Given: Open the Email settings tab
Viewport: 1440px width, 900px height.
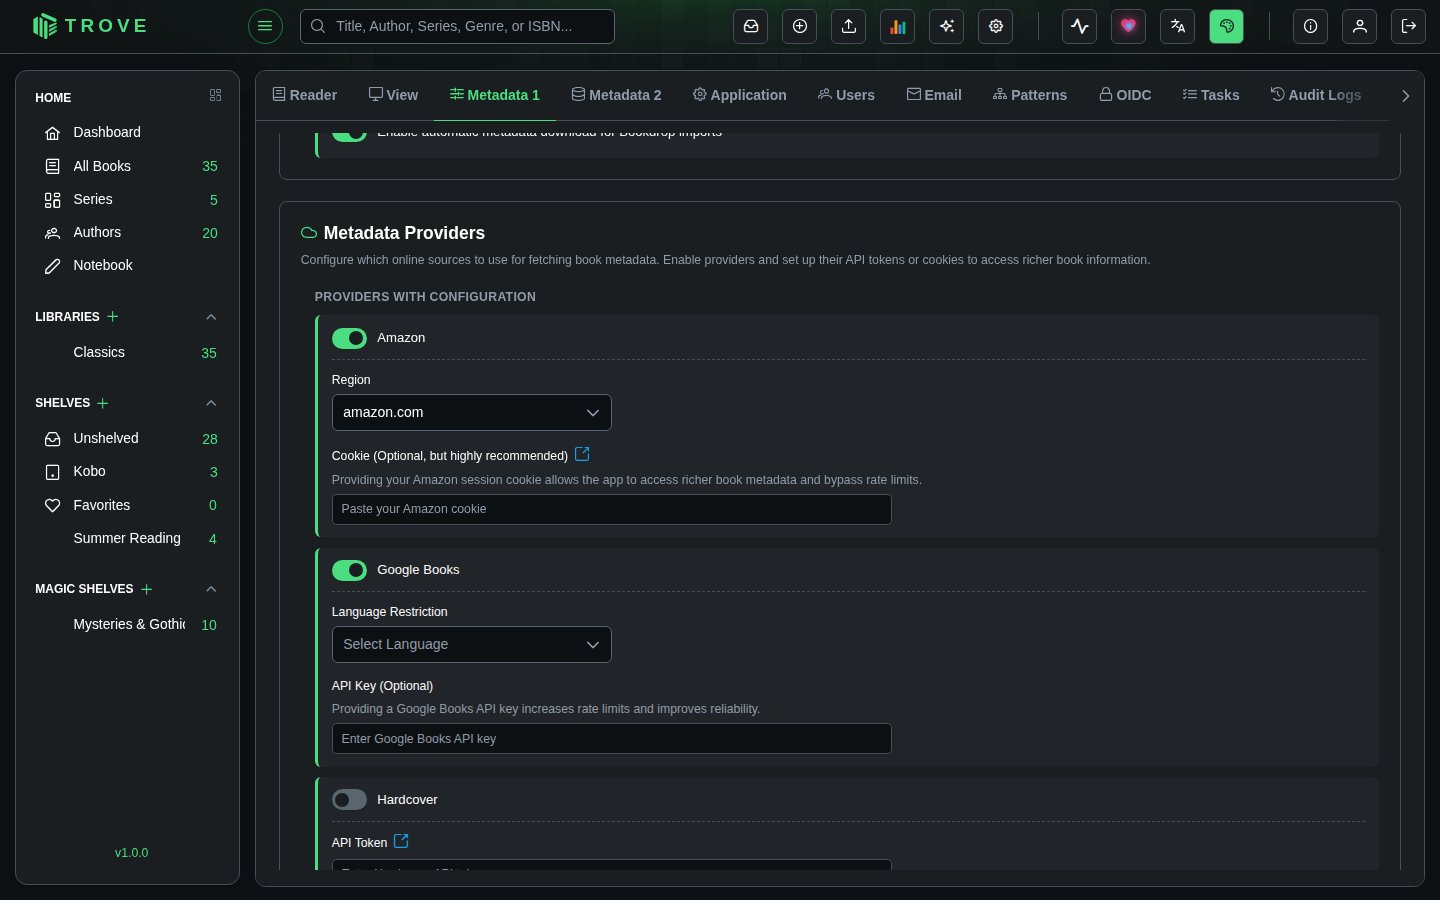Looking at the screenshot, I should point(934,95).
